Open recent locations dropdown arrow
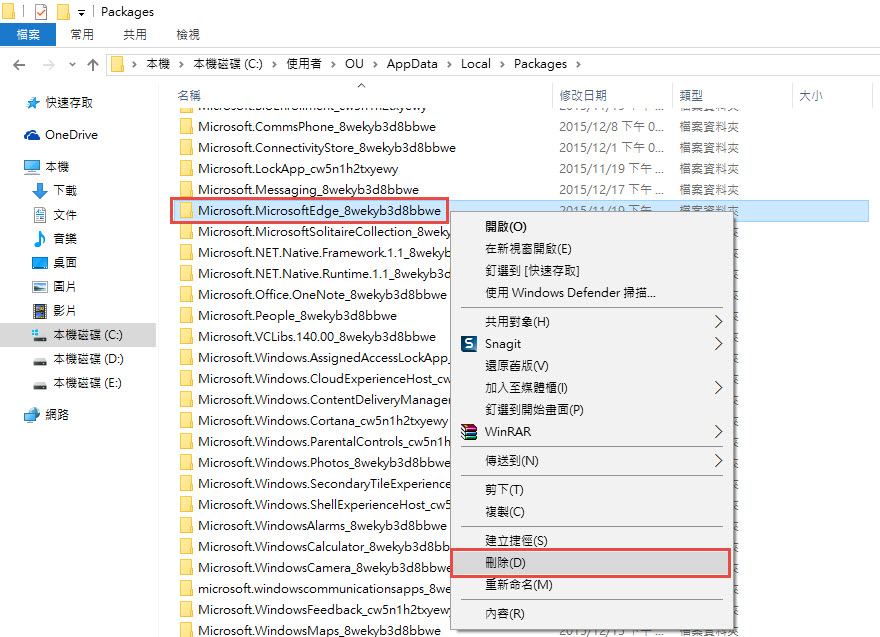Viewport: 880px width, 637px height. [72, 65]
